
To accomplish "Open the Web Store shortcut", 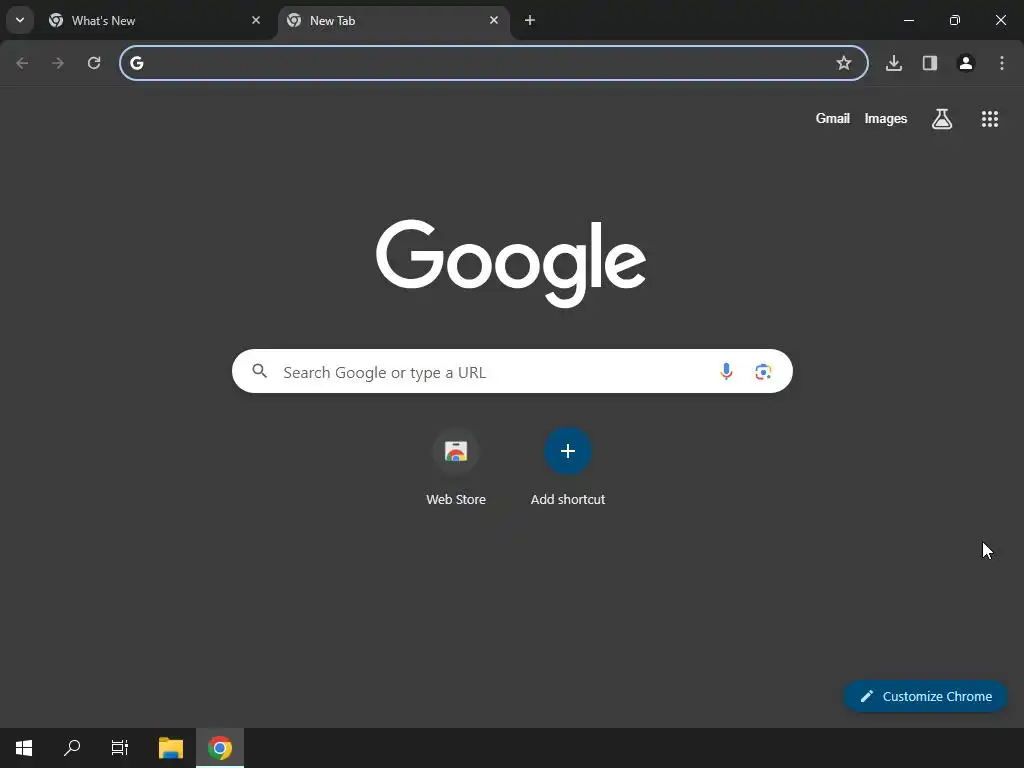I will (x=456, y=468).
